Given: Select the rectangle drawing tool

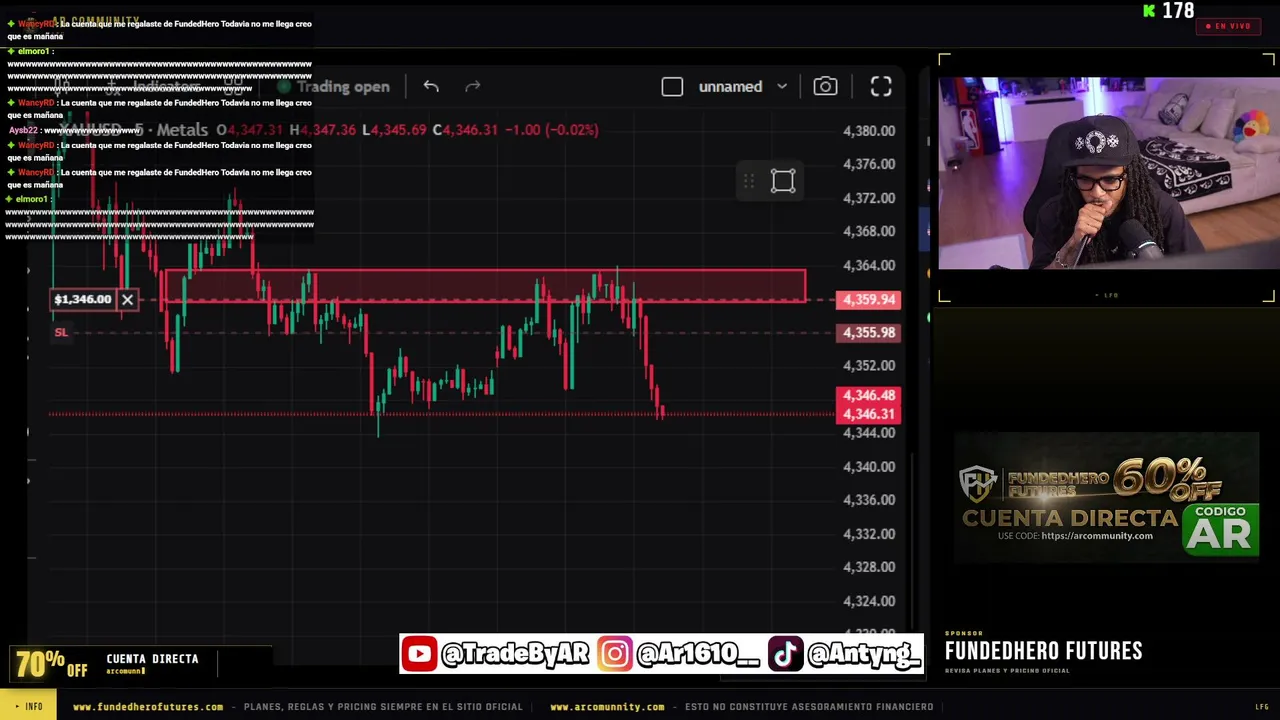Looking at the screenshot, I should coord(783,181).
